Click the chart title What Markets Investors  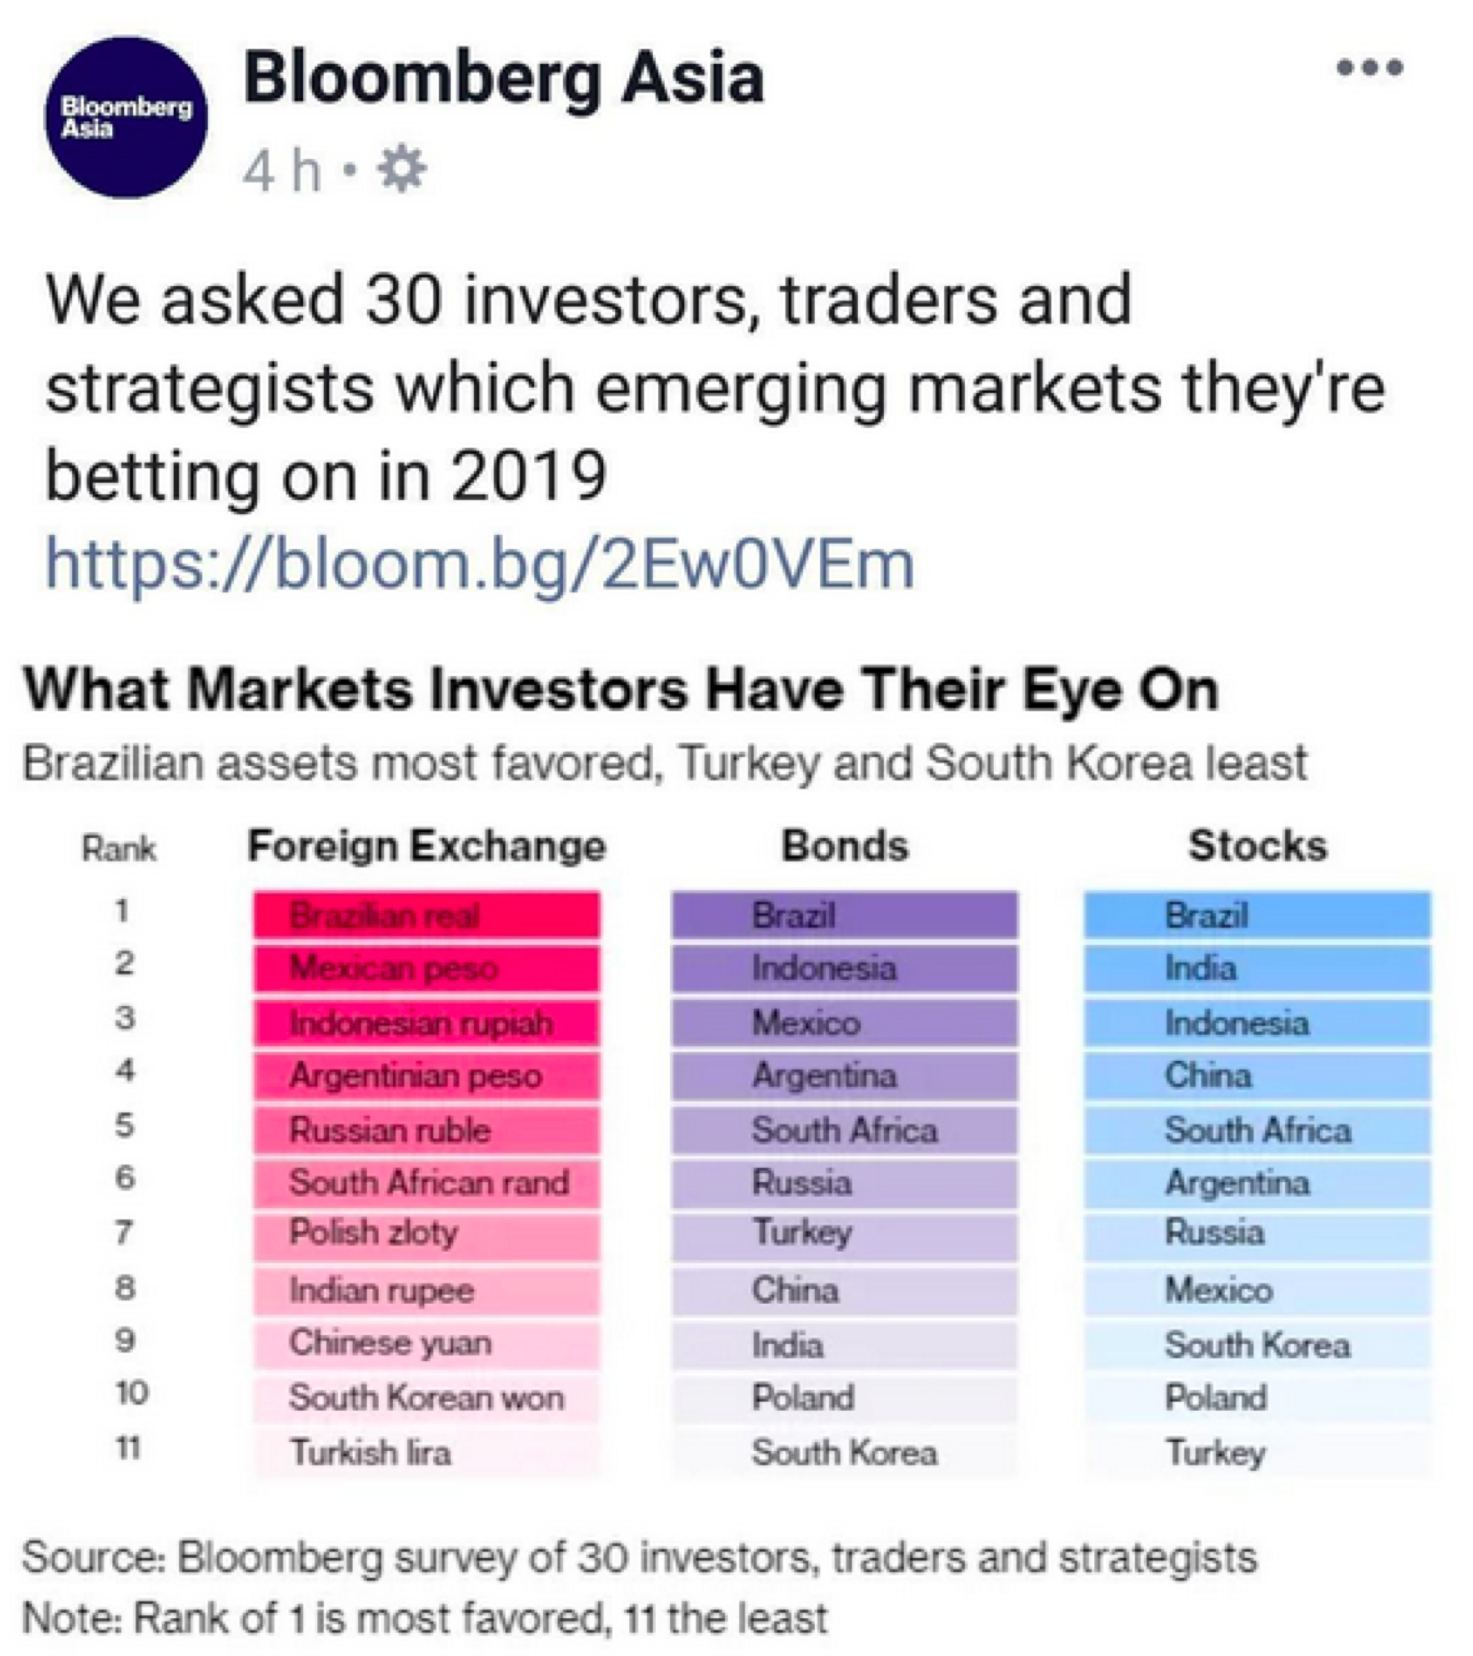(620, 690)
